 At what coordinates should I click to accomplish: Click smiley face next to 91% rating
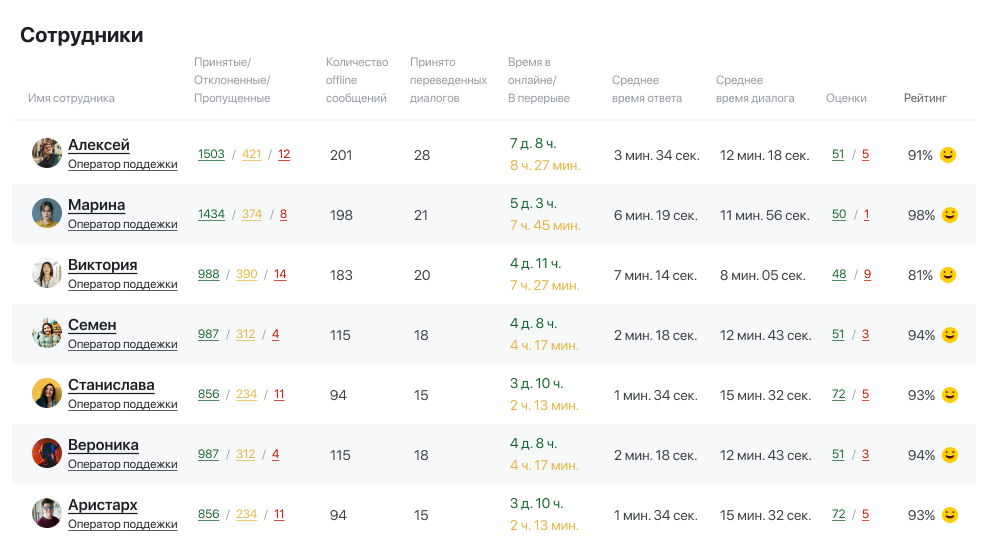coord(950,155)
